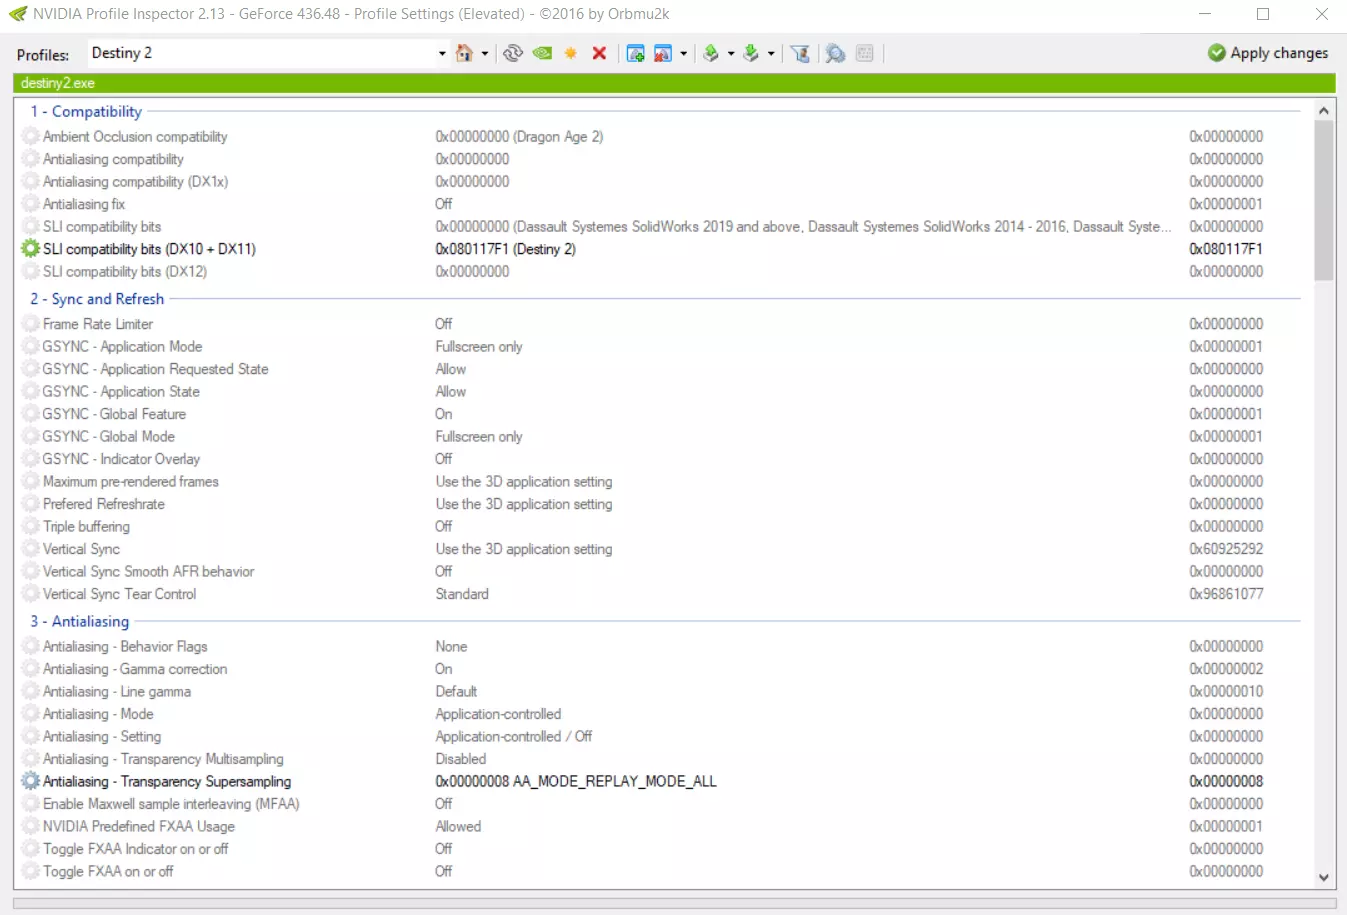Viewport: 1347px width, 915px height.
Task: Click the gear icon beside Antialiasing fix
Action: click(31, 204)
